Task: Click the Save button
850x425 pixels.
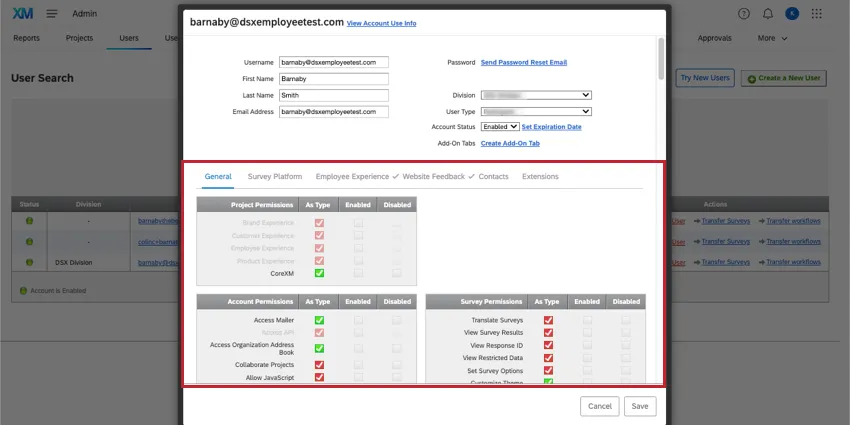Action: coord(640,406)
